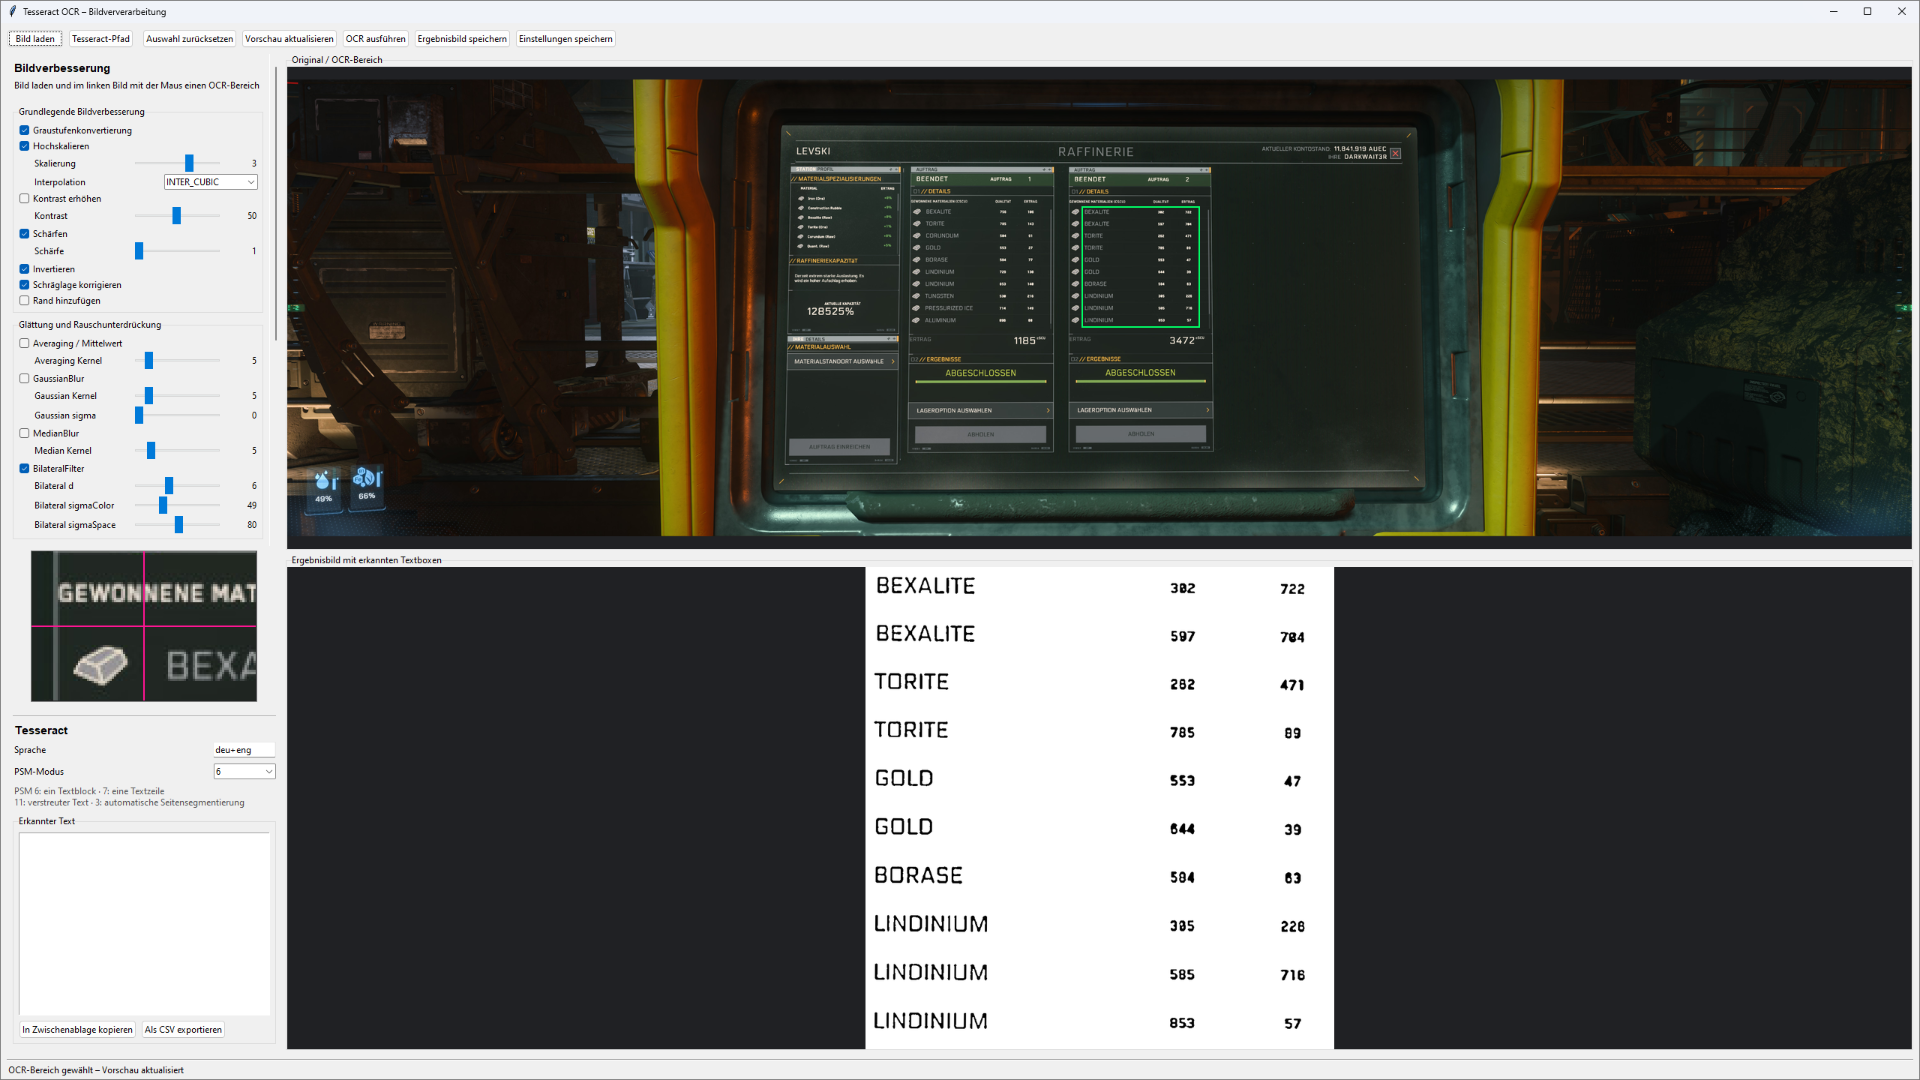1920x1080 pixels.
Task: Click the left panel vertical scrollbar
Action: 275,205
